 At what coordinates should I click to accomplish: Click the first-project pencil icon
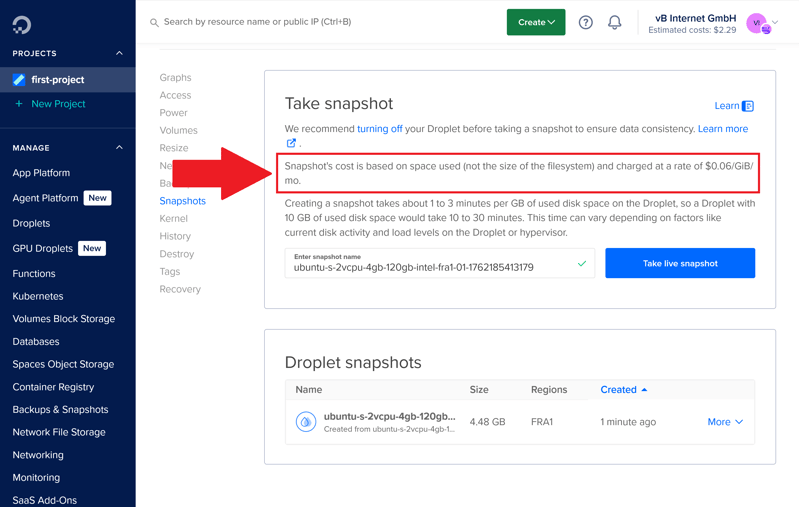coord(19,80)
